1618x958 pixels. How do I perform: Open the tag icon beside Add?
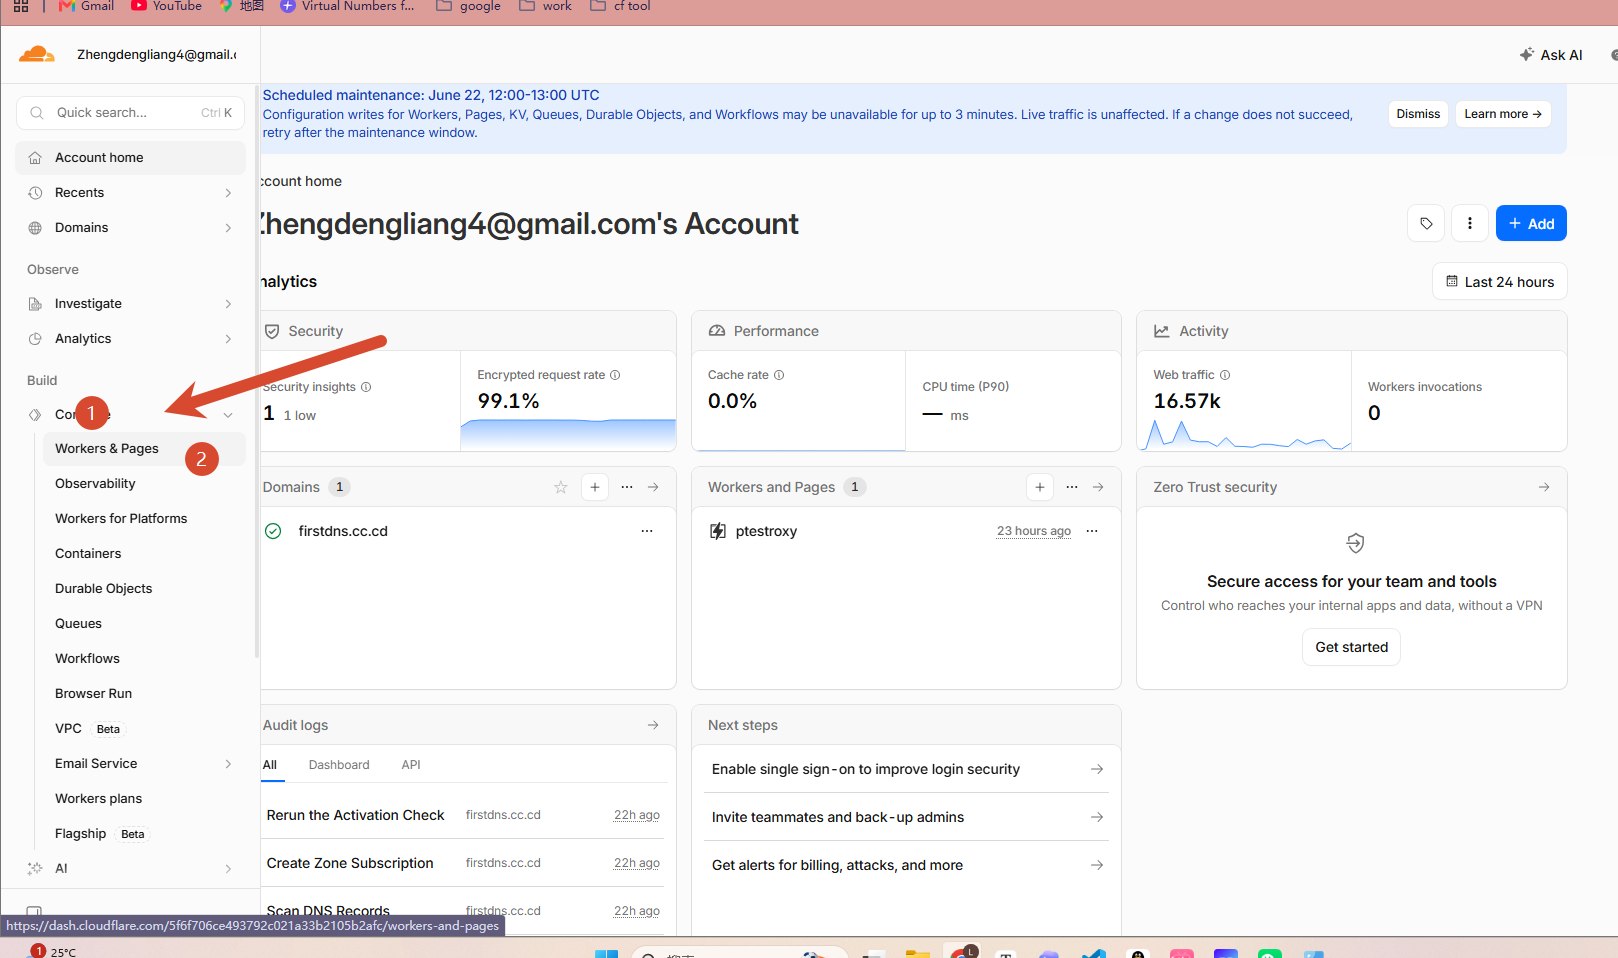(x=1426, y=223)
